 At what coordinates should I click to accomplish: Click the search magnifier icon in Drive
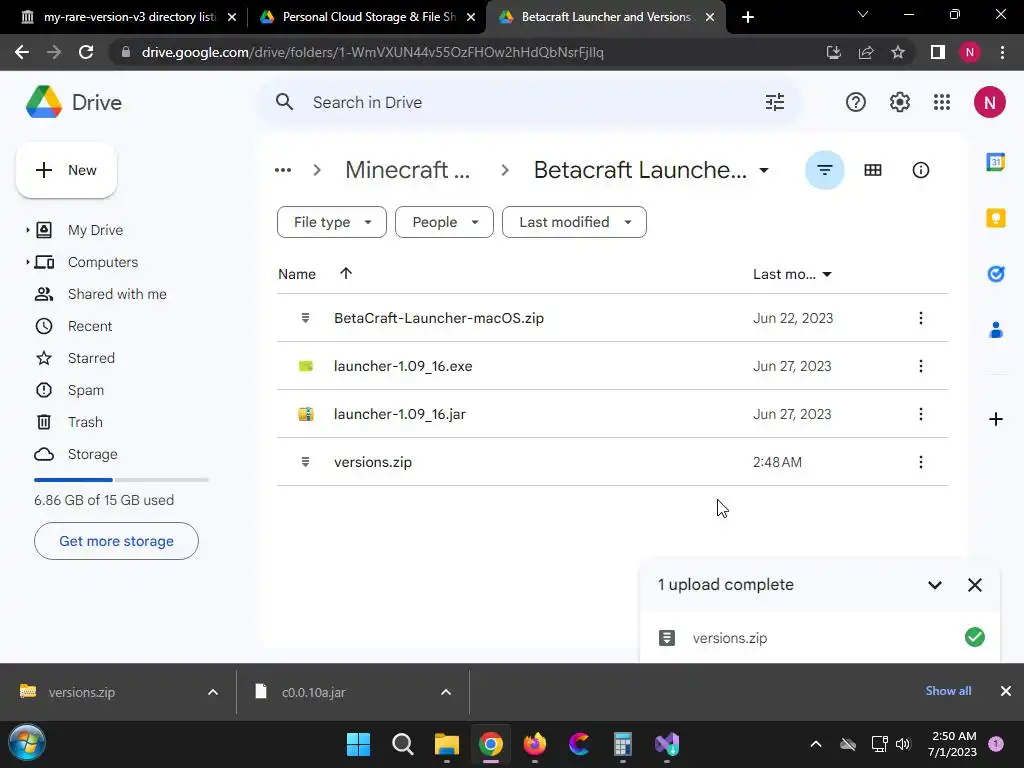coord(284,102)
